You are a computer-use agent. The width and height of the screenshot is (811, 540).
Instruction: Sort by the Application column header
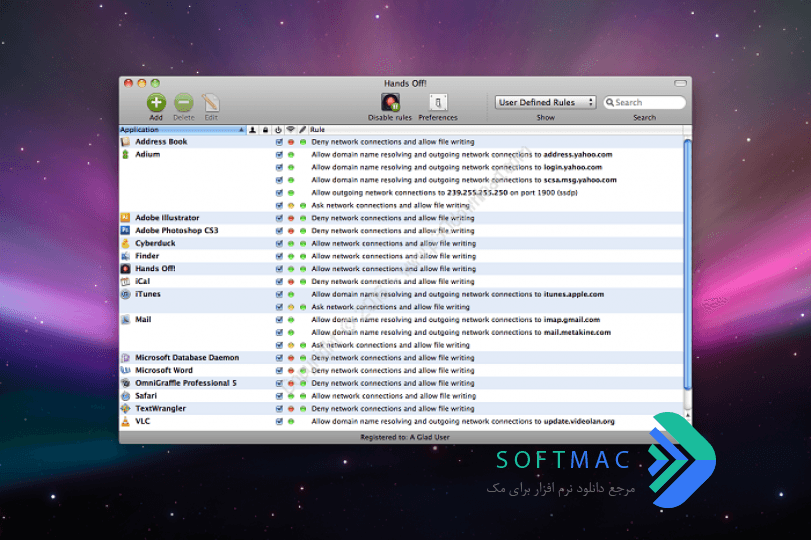point(183,129)
